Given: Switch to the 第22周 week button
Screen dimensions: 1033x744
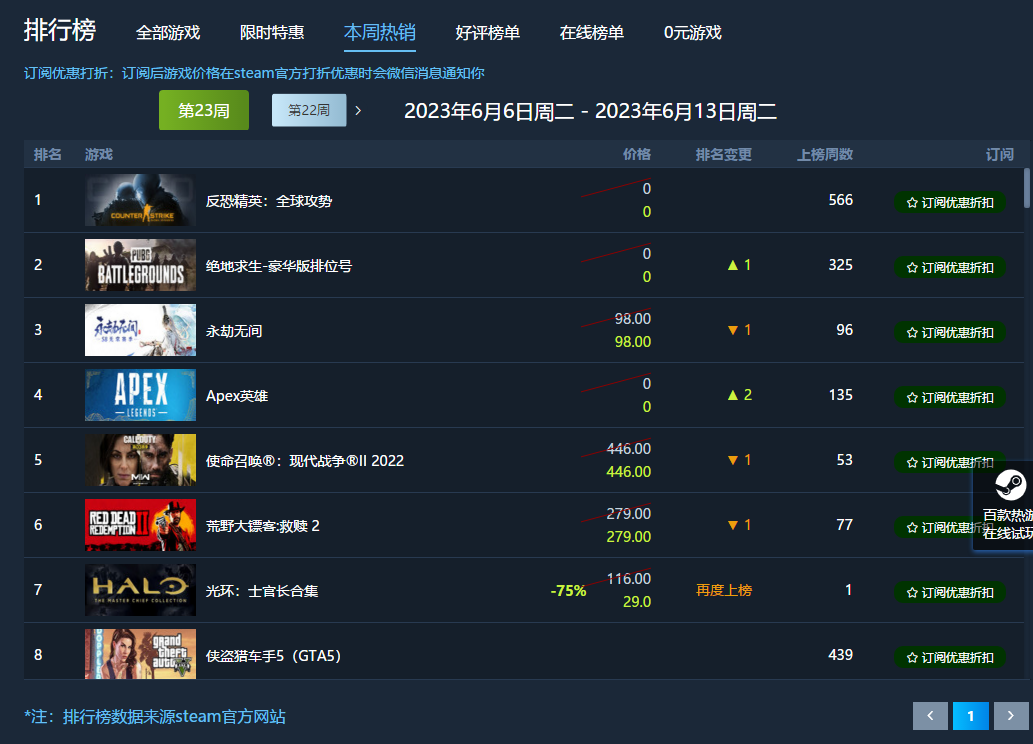Looking at the screenshot, I should point(309,110).
